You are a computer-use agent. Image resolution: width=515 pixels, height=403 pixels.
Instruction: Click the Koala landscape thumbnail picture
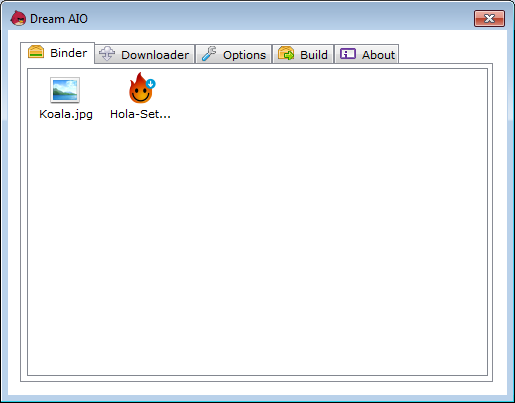coord(65,90)
